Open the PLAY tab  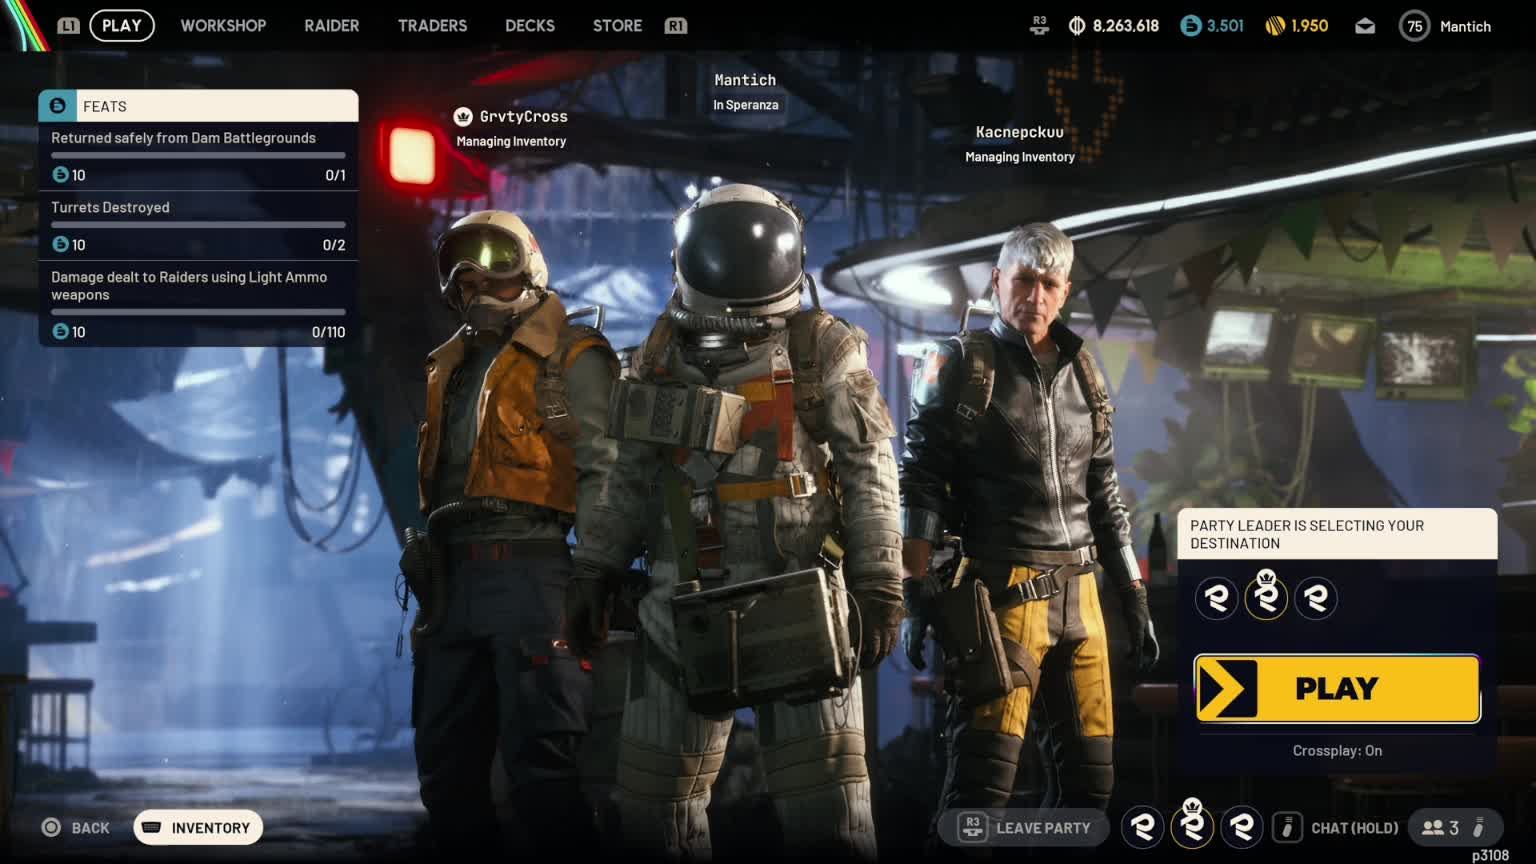(x=122, y=25)
